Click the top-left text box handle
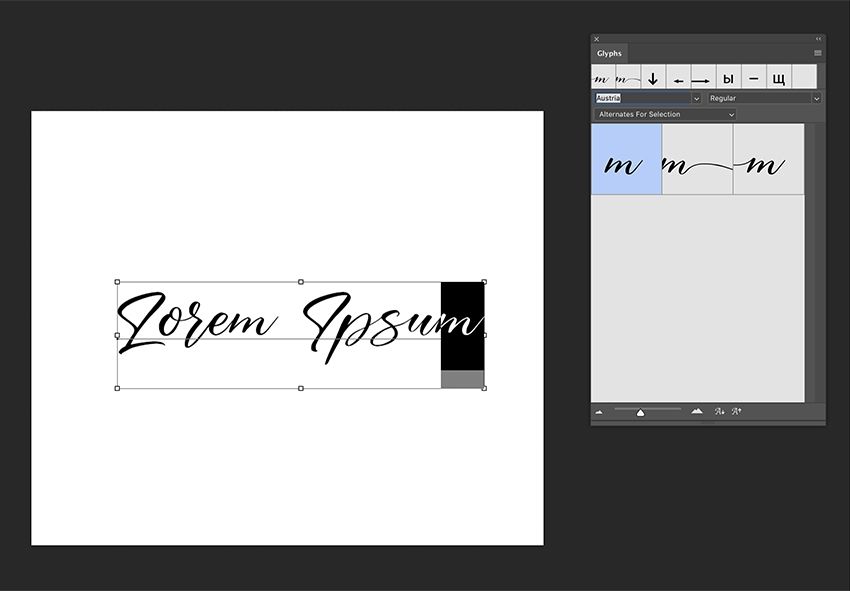This screenshot has width=850, height=591. click(118, 282)
